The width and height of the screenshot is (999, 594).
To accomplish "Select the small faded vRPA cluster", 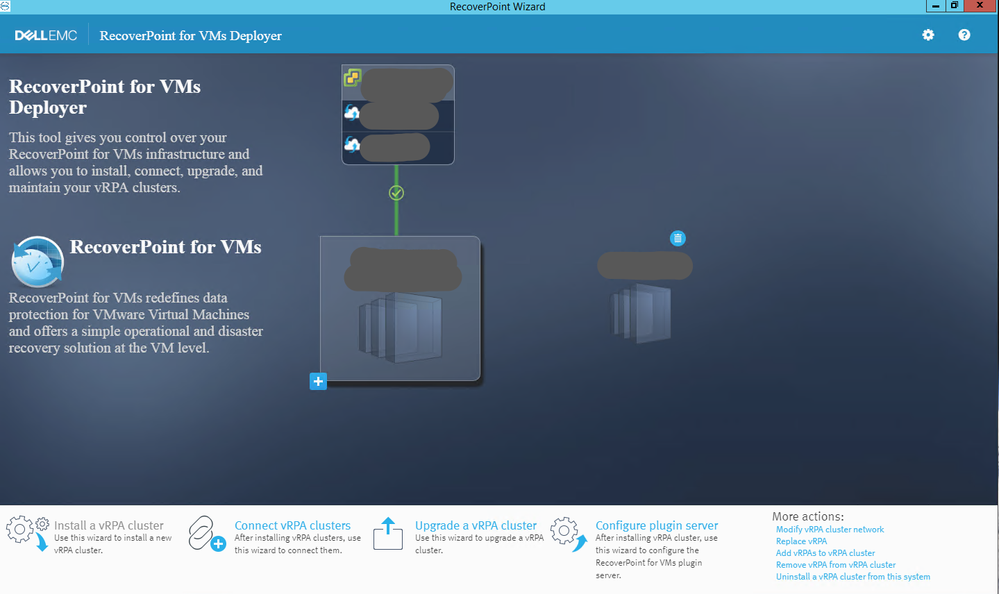I will tap(641, 312).
